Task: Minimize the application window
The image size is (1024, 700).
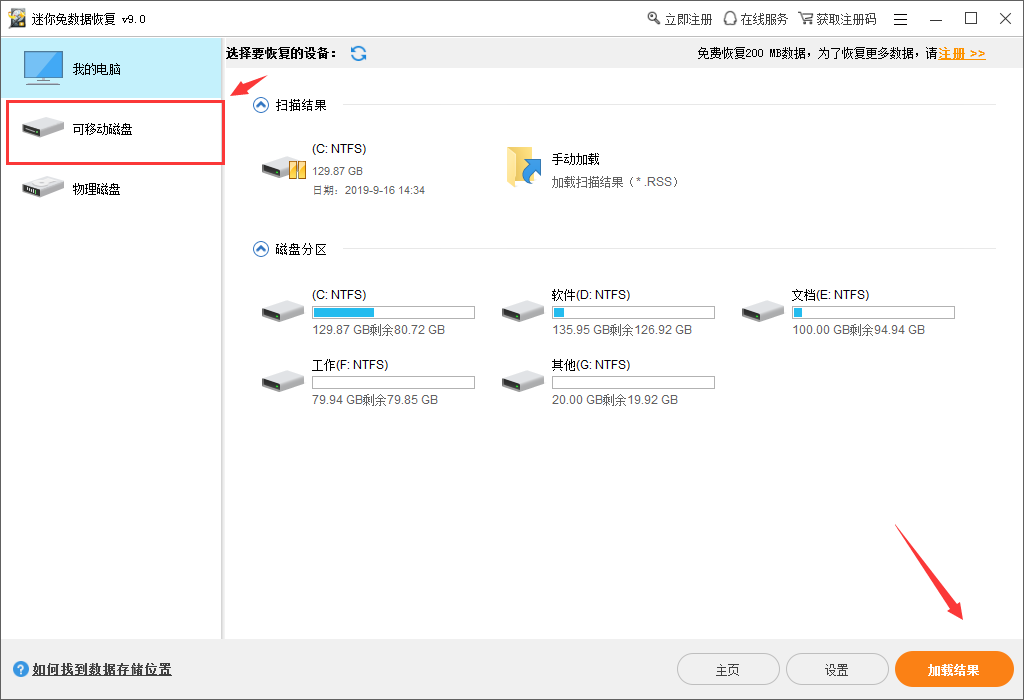Action: pos(936,20)
